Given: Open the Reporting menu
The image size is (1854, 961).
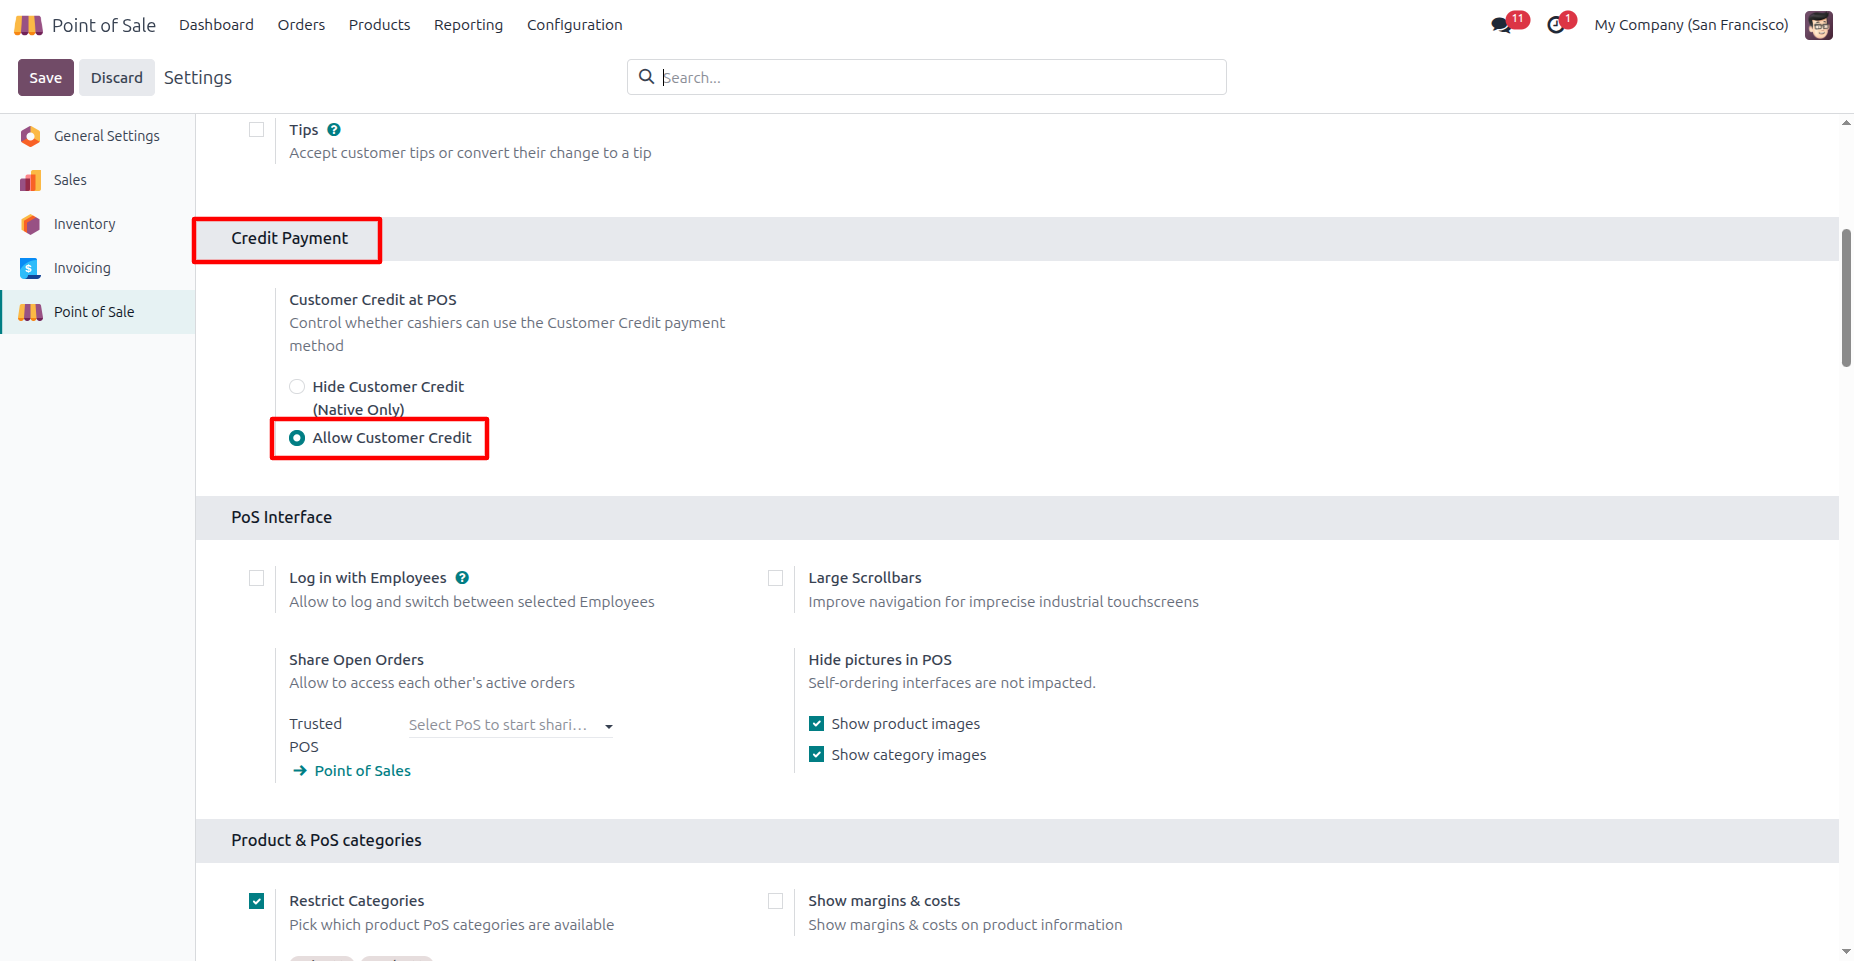Looking at the screenshot, I should point(468,25).
